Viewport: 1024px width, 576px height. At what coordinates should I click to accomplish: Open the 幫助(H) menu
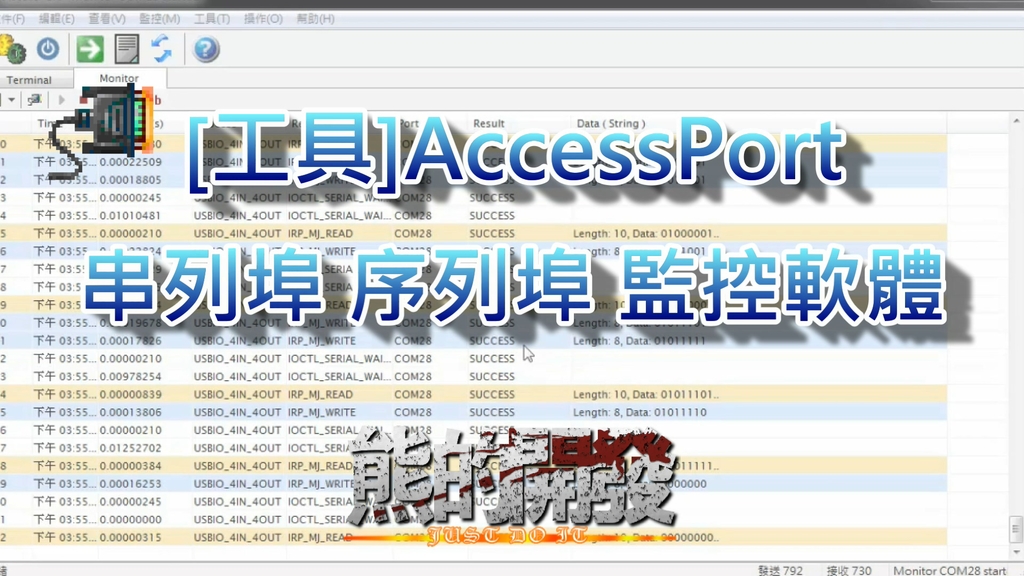click(315, 19)
